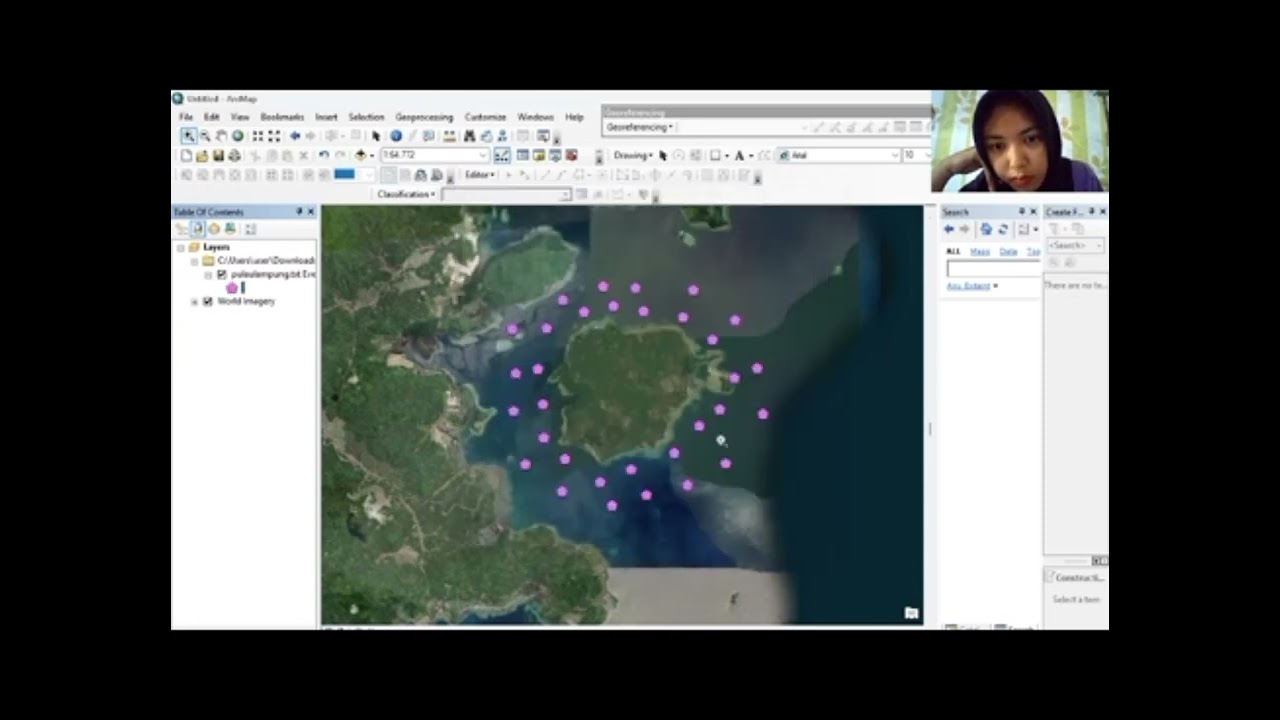Open the File menu
The image size is (1280, 720).
[x=186, y=117]
